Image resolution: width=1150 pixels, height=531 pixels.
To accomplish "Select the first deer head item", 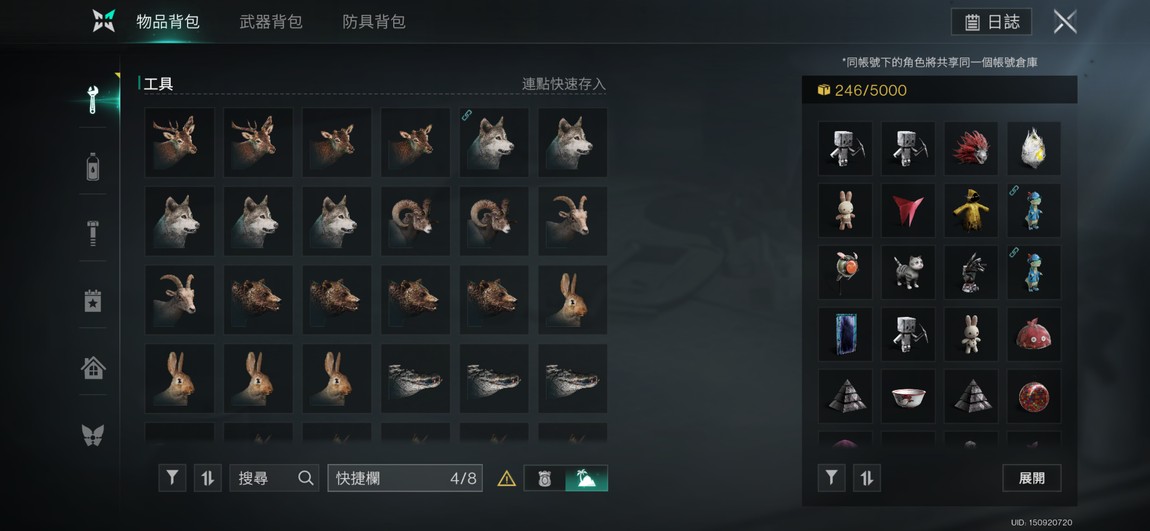I will point(180,142).
